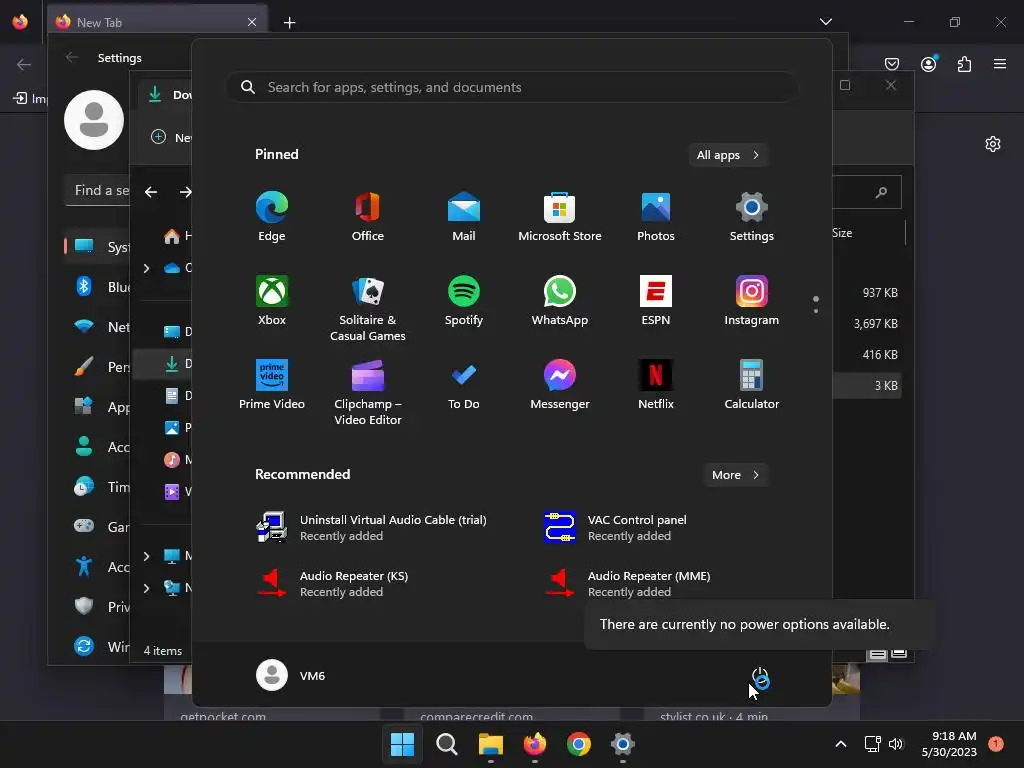The width and height of the screenshot is (1024, 768).
Task: Close the New Tab tab in Firefox
Action: [252, 22]
